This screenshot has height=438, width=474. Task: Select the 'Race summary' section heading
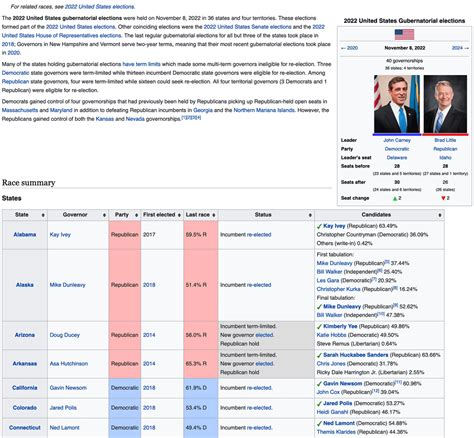pos(29,183)
